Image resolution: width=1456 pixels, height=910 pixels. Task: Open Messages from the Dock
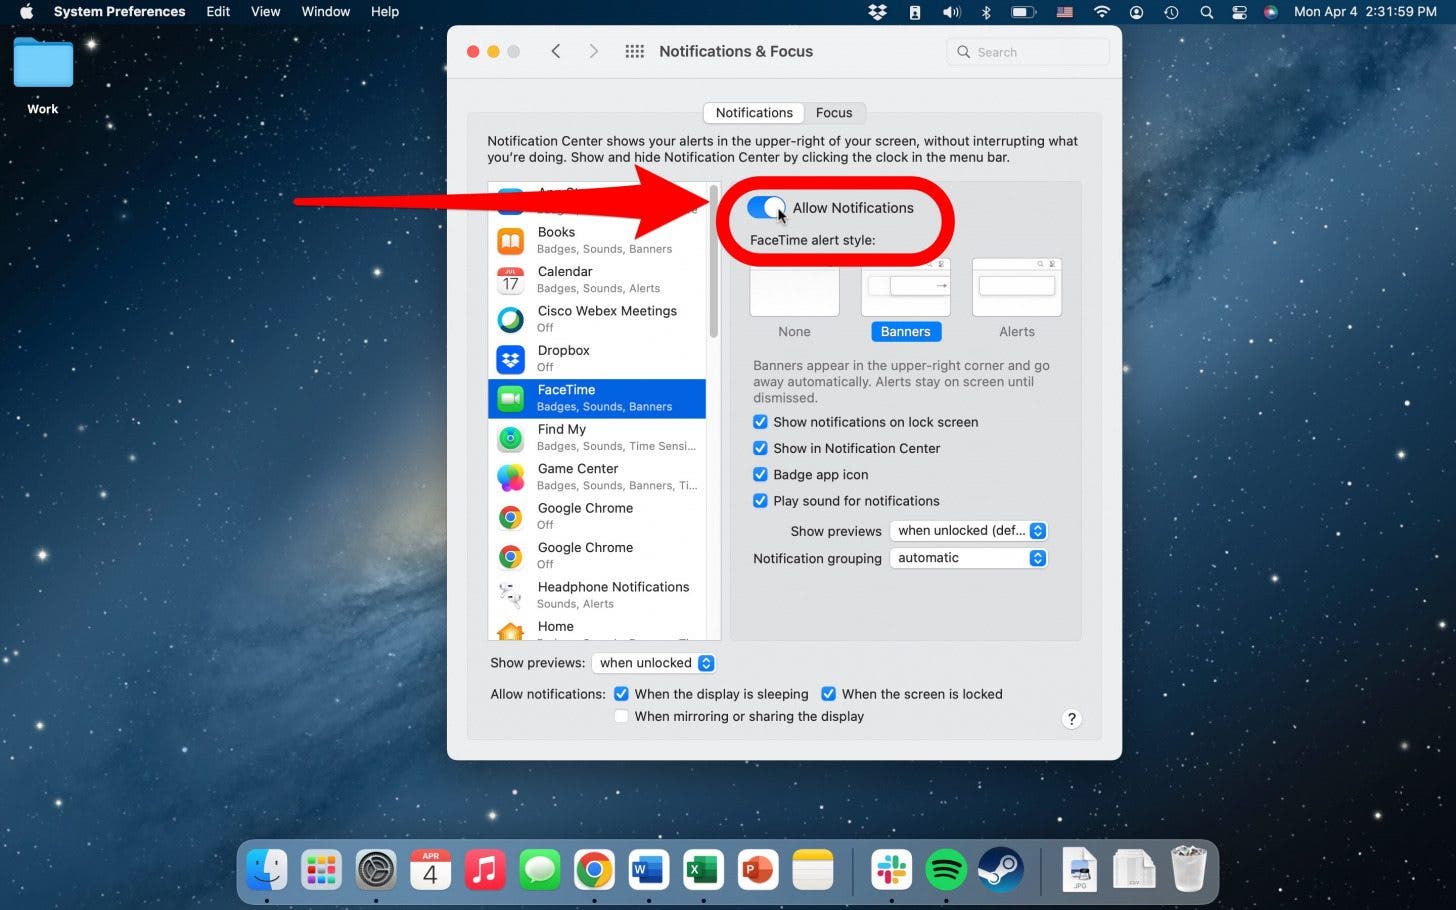pyautogui.click(x=539, y=870)
